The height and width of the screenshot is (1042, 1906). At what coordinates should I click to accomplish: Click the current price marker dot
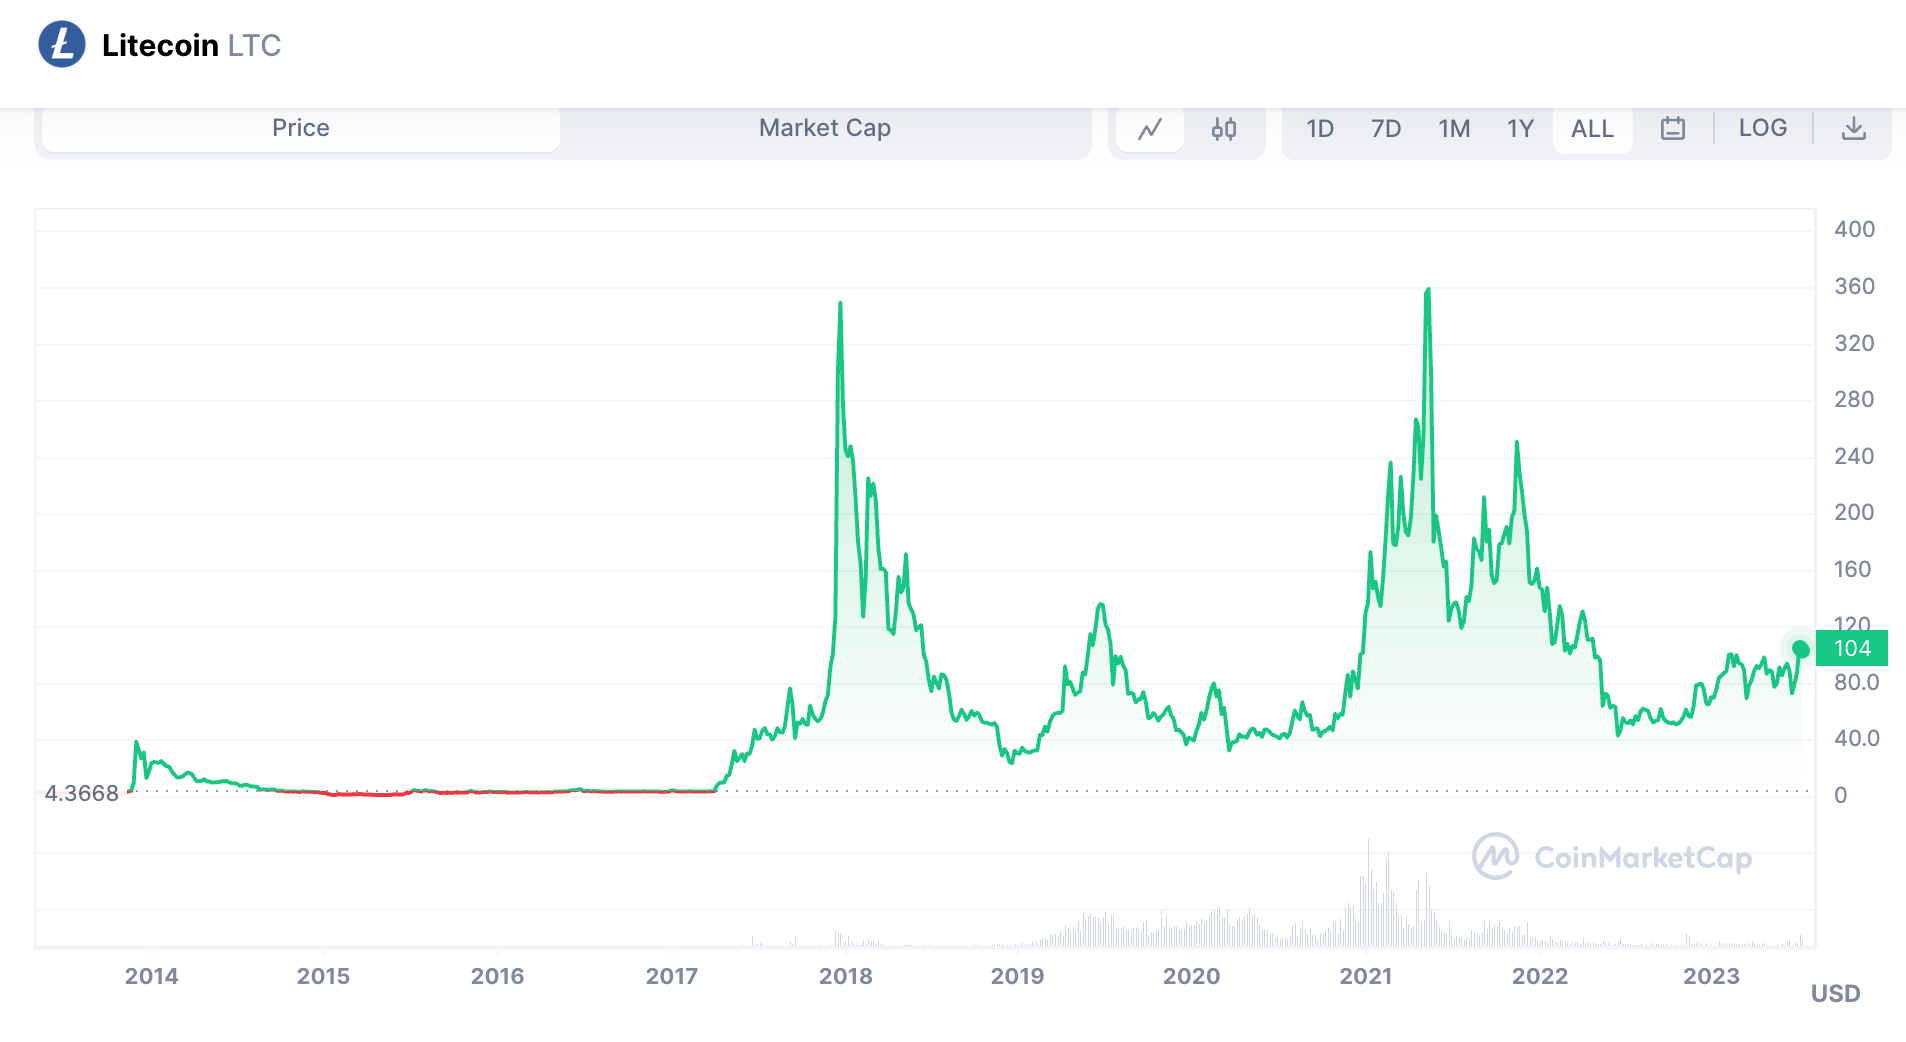(1801, 650)
